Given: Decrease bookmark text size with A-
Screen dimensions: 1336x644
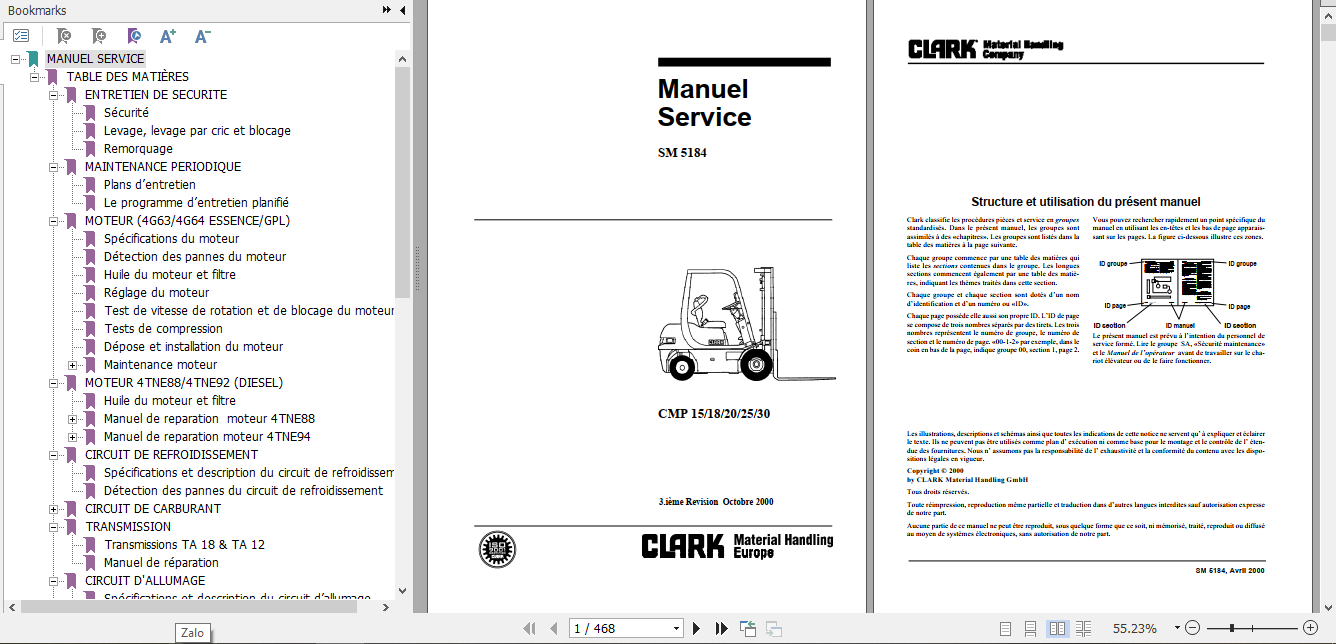Looking at the screenshot, I should tap(202, 36).
